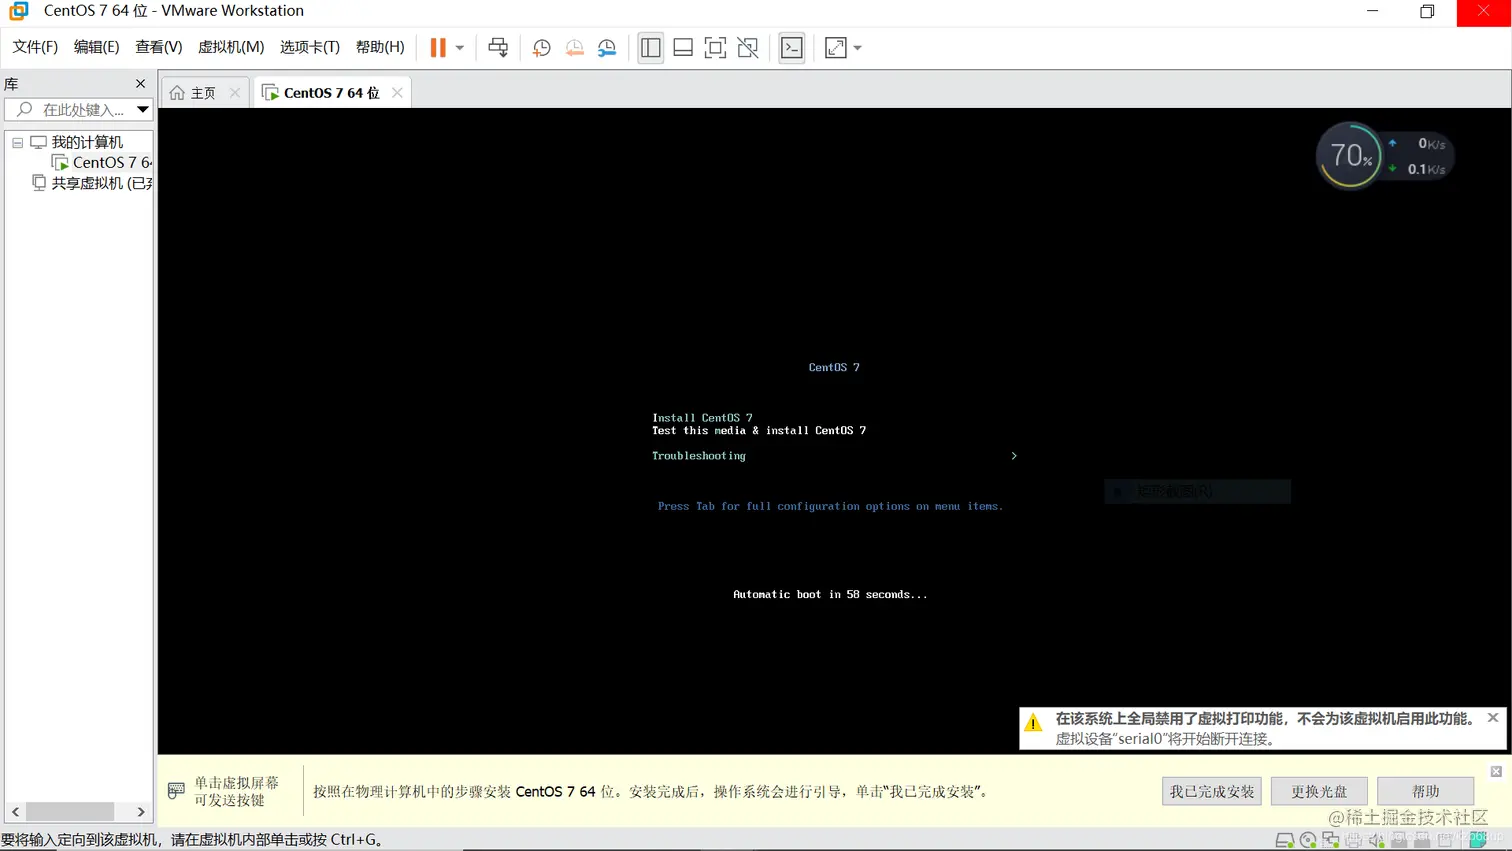
Task: Click the sound card status icon
Action: click(x=1376, y=840)
